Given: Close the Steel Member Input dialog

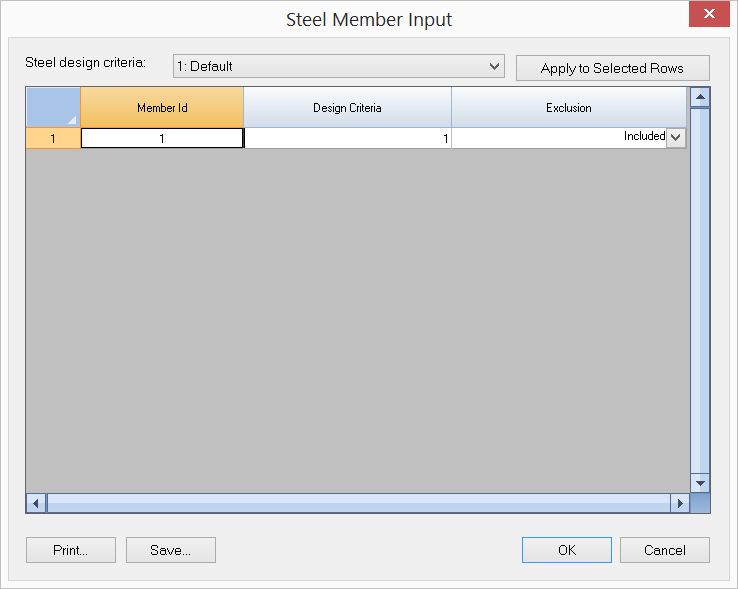Looking at the screenshot, I should pyautogui.click(x=709, y=15).
